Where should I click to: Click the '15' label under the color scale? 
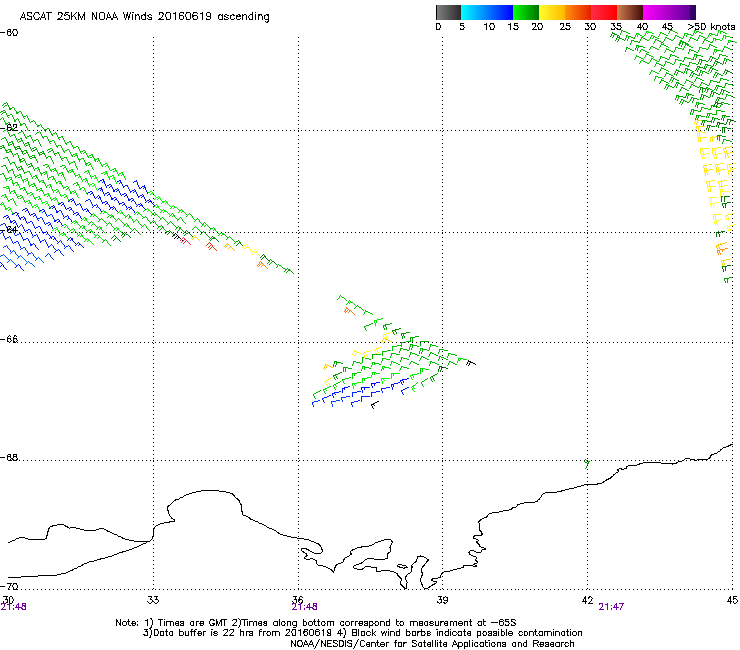[x=513, y=27]
